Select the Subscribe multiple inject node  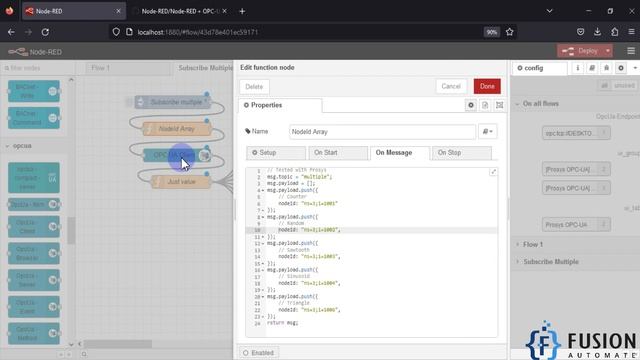173,102
